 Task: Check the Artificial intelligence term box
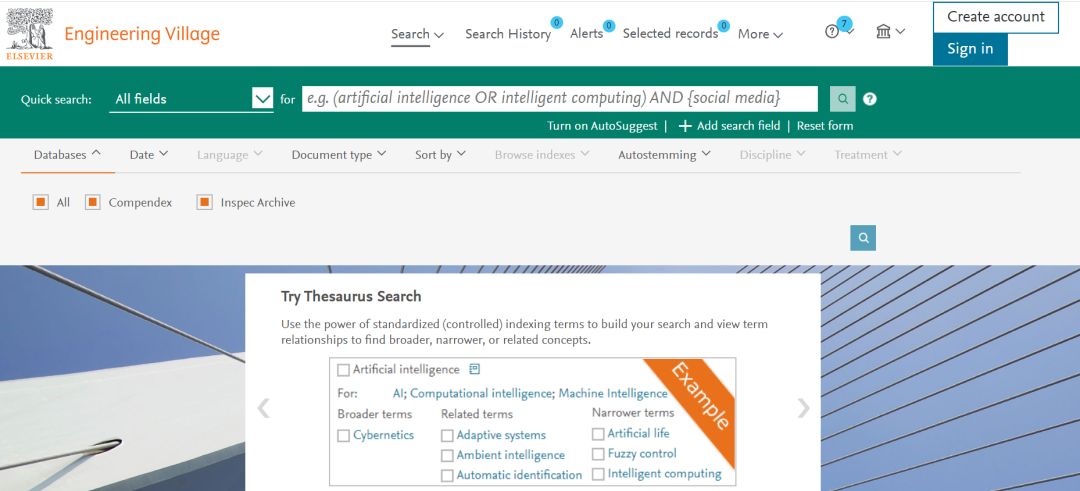pyautogui.click(x=343, y=370)
